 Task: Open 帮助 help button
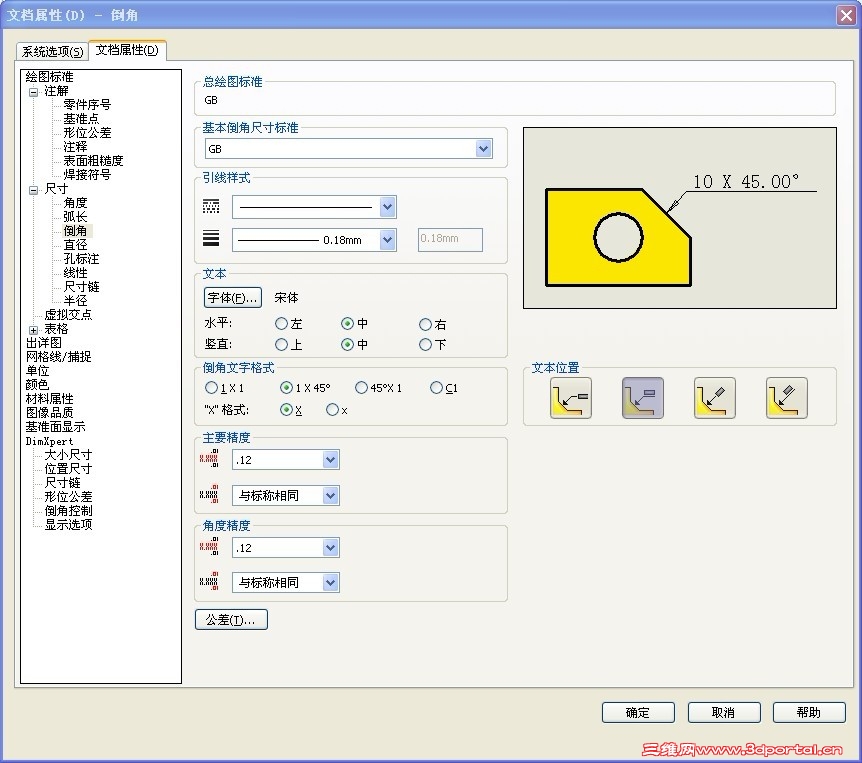[x=809, y=712]
